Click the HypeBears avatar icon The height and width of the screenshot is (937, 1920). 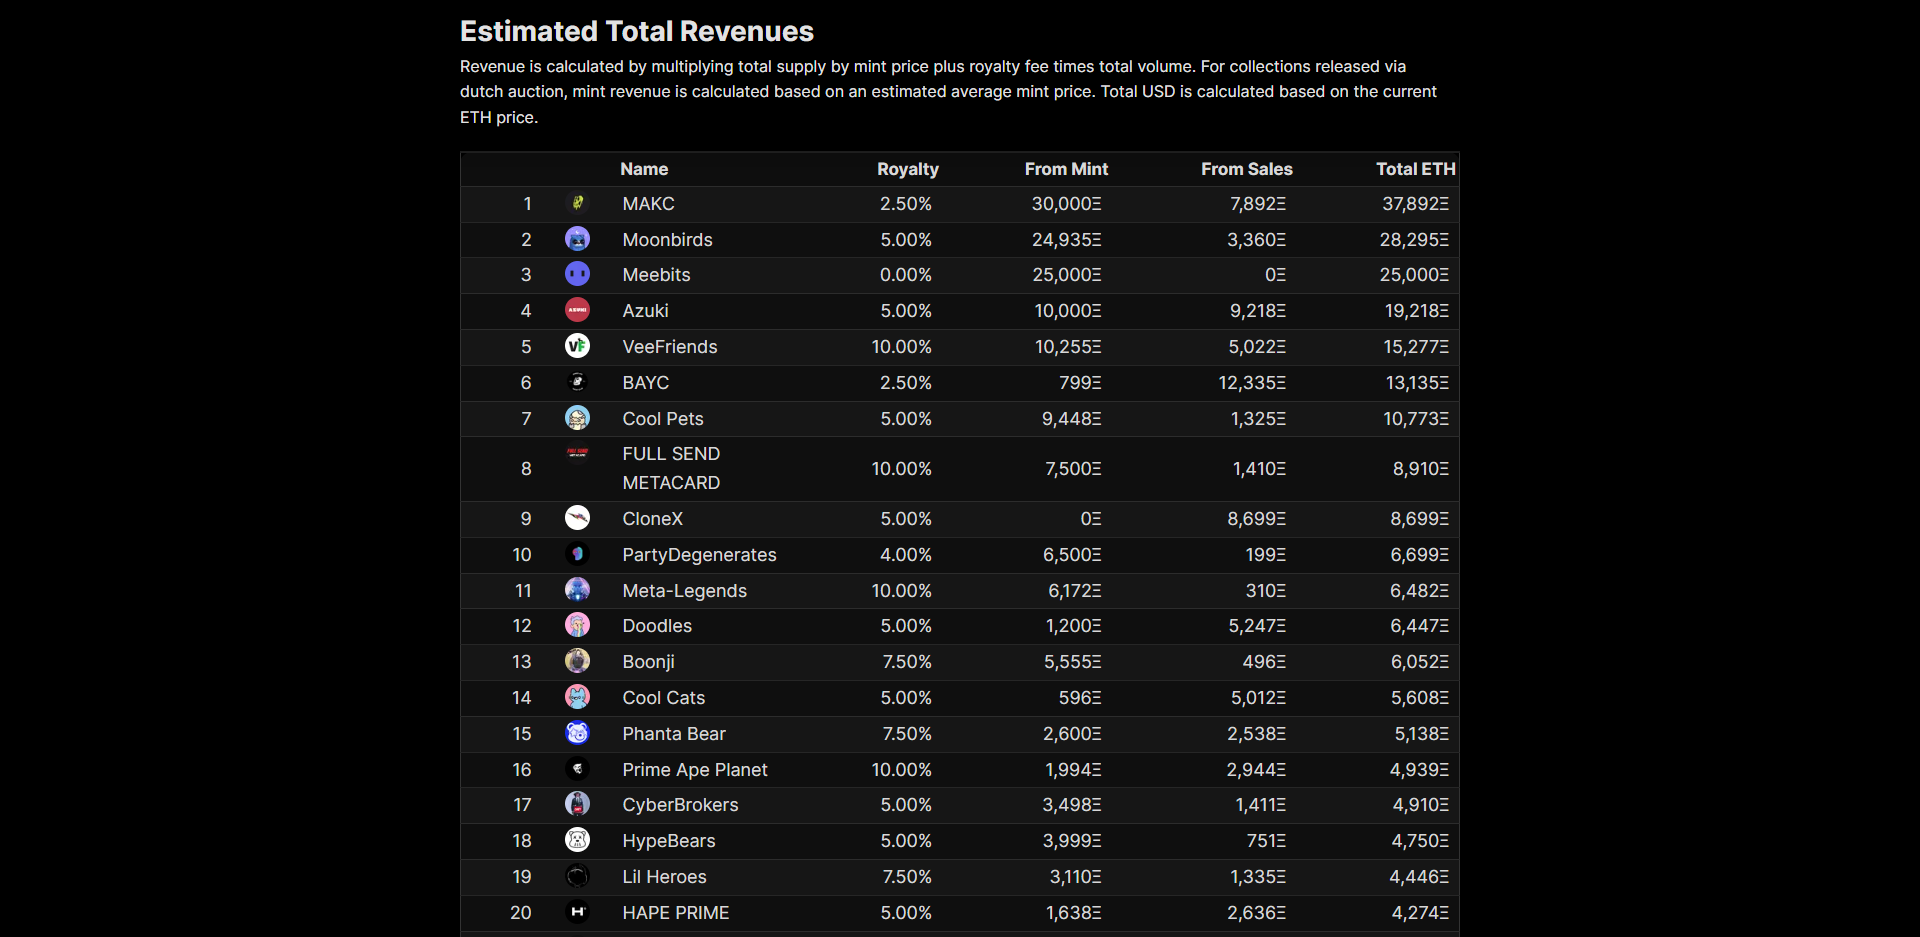pos(577,840)
